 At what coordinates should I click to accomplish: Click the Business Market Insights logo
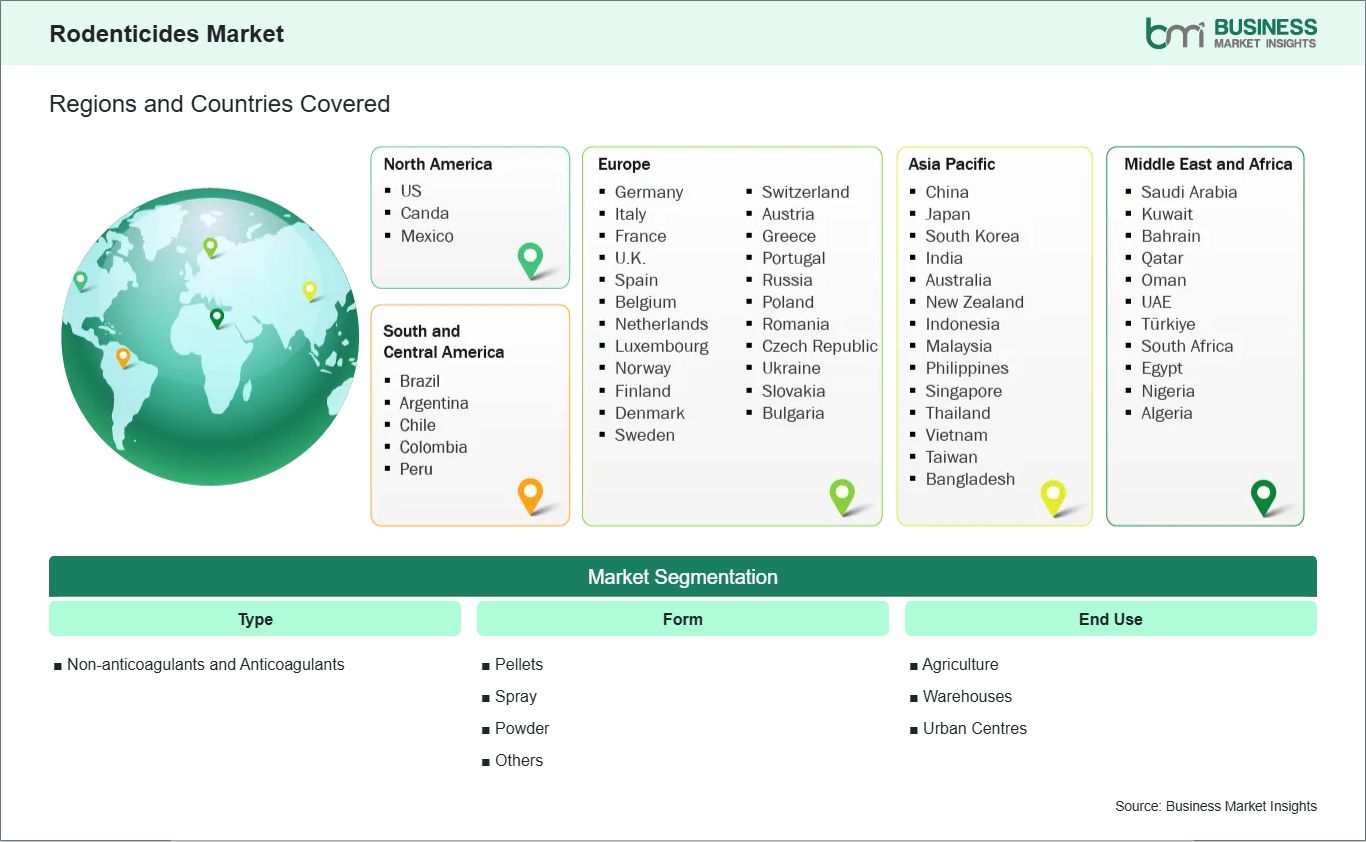1230,33
